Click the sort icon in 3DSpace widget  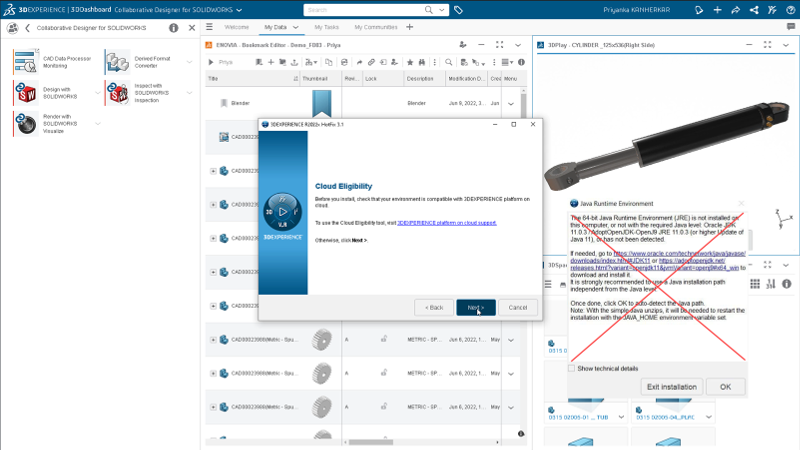770,284
